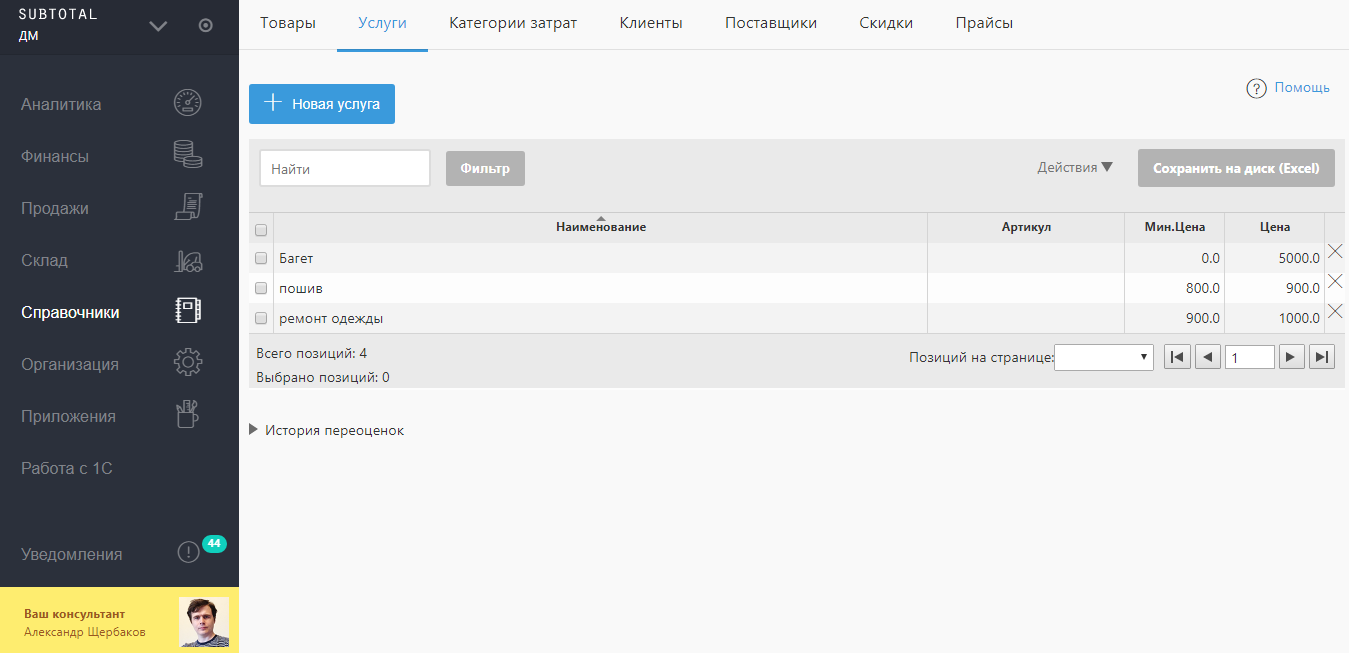Click the Новая услуга button
This screenshot has width=1349, height=653.
click(x=321, y=104)
